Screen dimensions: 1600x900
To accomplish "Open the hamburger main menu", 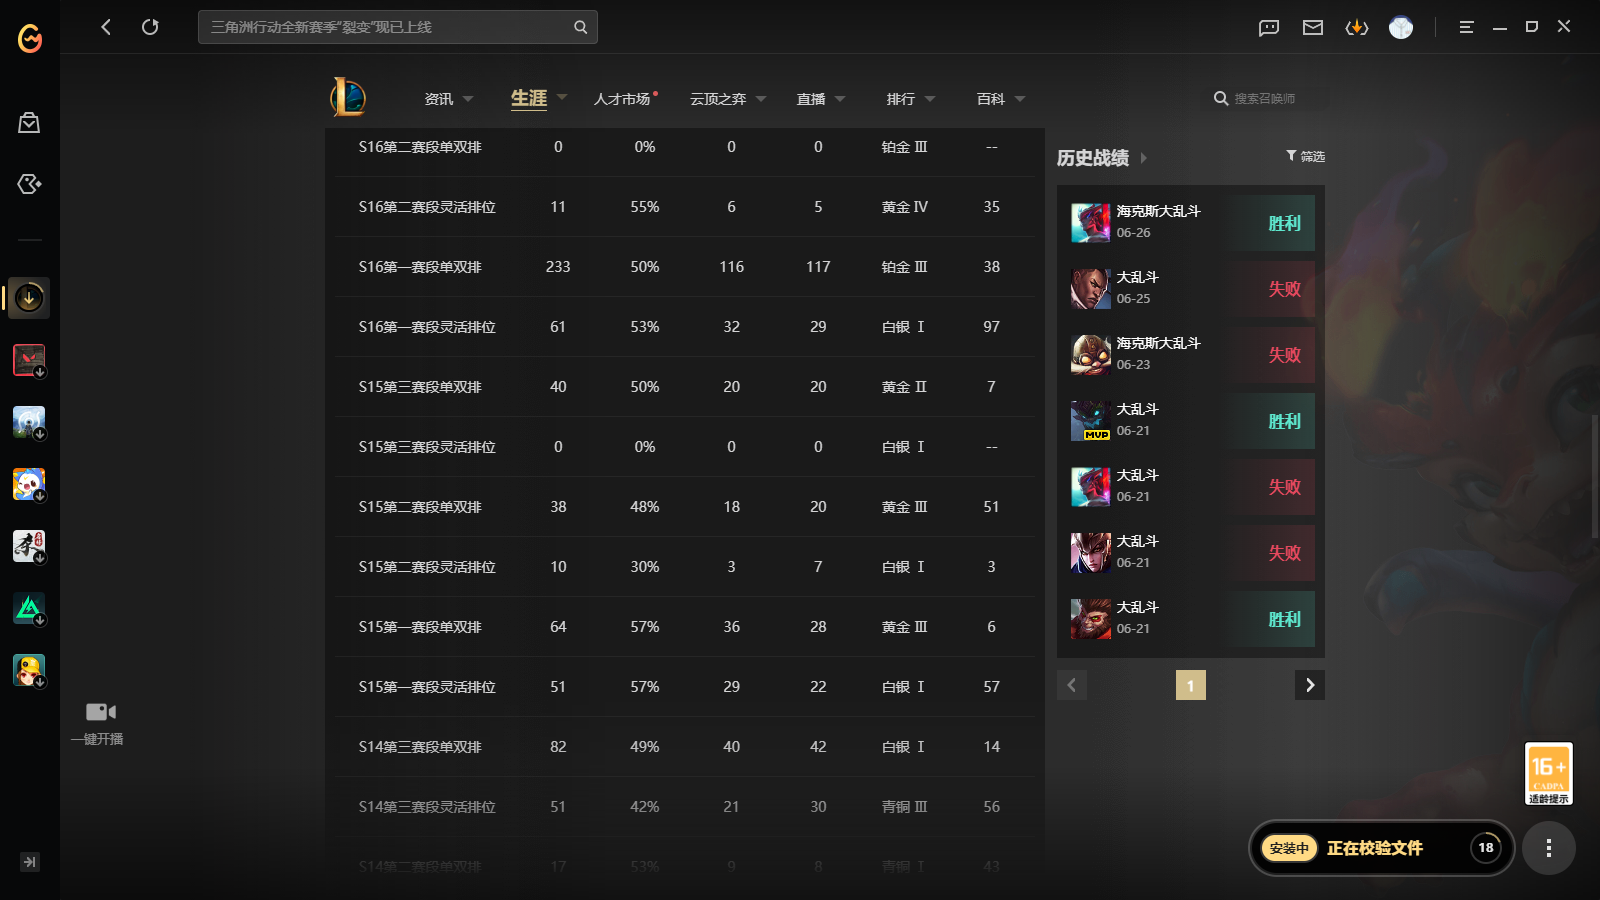I will 1466,27.
